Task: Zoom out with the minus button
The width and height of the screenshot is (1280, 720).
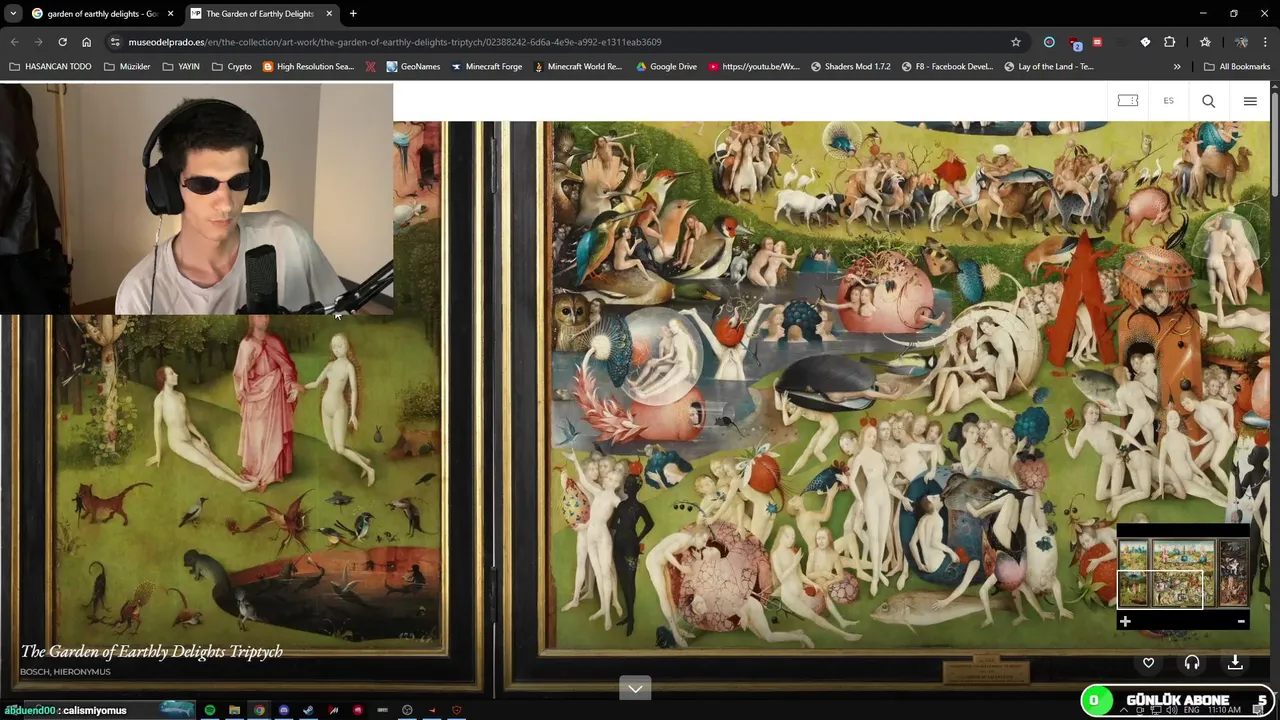Action: [x=1241, y=622]
